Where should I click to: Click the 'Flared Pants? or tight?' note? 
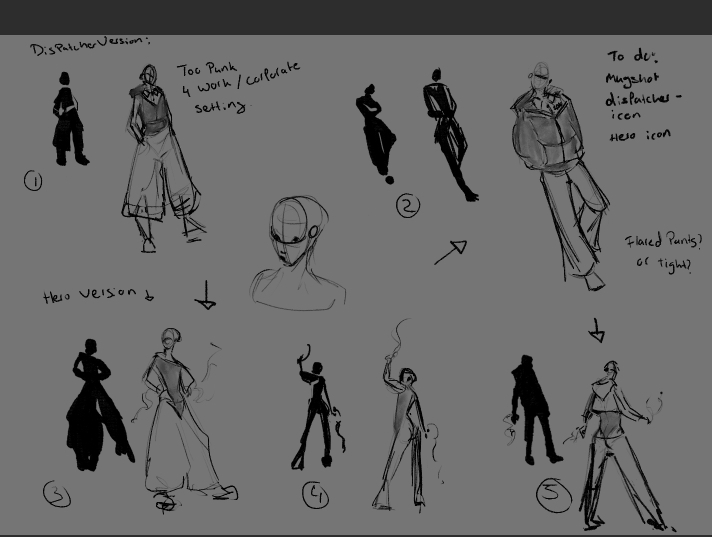coord(663,253)
